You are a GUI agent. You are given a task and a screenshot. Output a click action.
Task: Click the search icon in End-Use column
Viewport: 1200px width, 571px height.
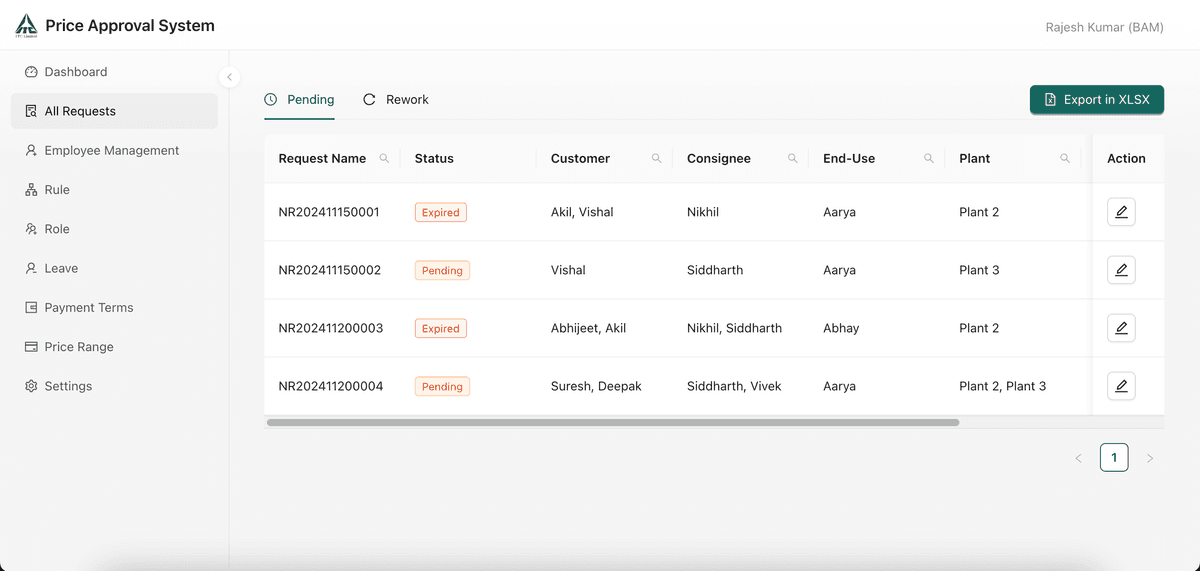928,158
